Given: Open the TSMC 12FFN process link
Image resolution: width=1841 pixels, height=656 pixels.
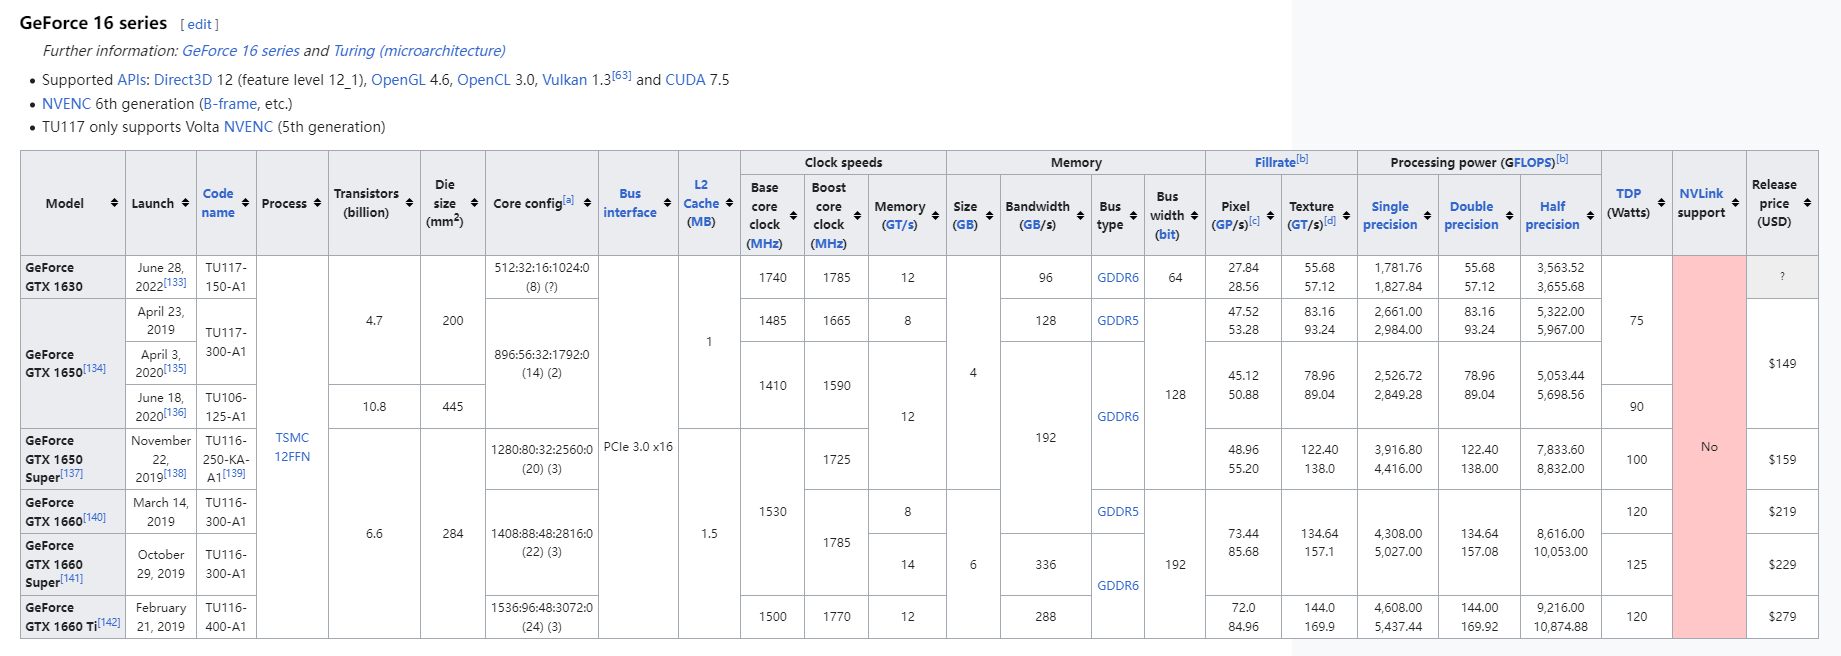Looking at the screenshot, I should point(292,447).
